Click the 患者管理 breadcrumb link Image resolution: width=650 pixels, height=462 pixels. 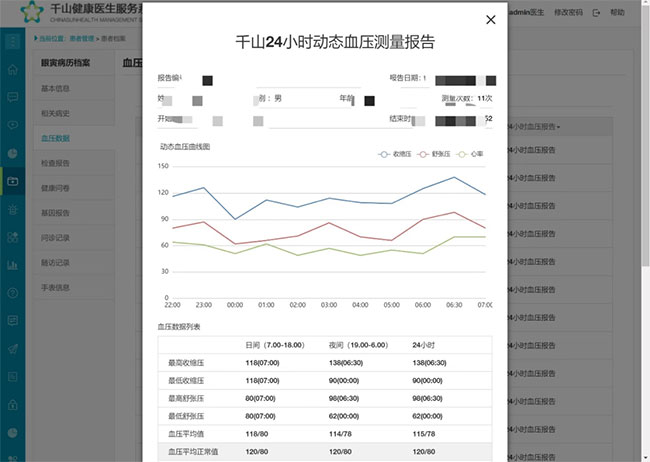[x=82, y=39]
